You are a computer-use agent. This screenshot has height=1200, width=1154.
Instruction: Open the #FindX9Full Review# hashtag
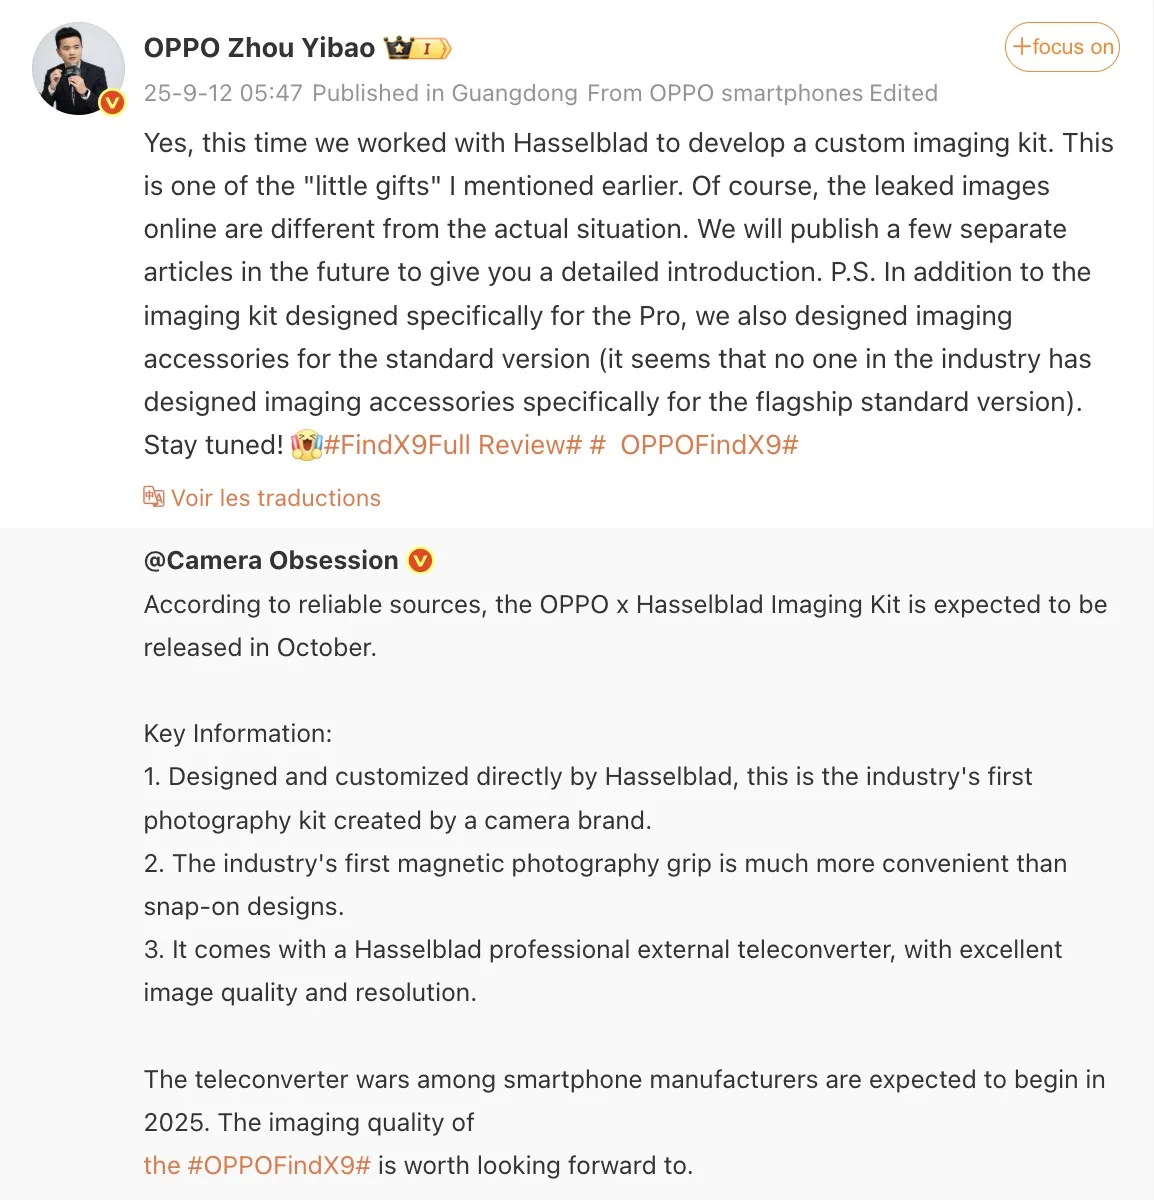click(452, 445)
